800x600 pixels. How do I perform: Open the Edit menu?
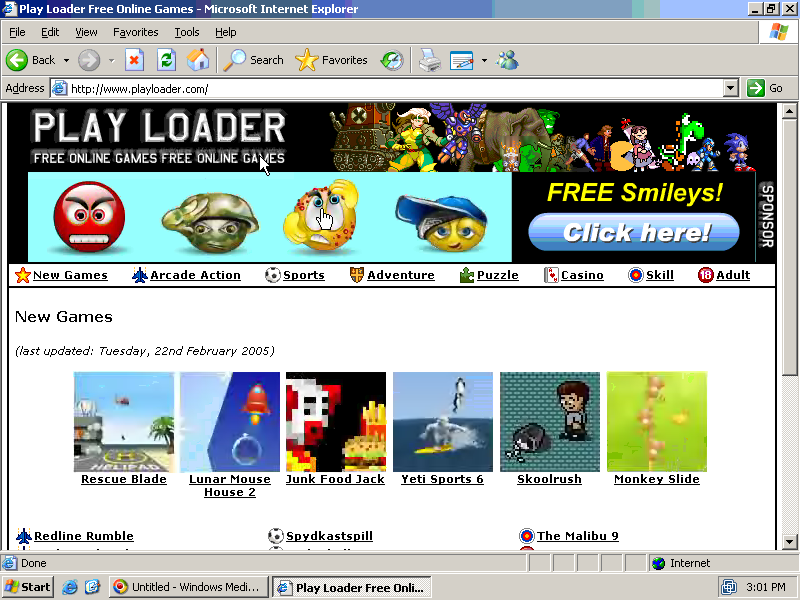tap(50, 32)
